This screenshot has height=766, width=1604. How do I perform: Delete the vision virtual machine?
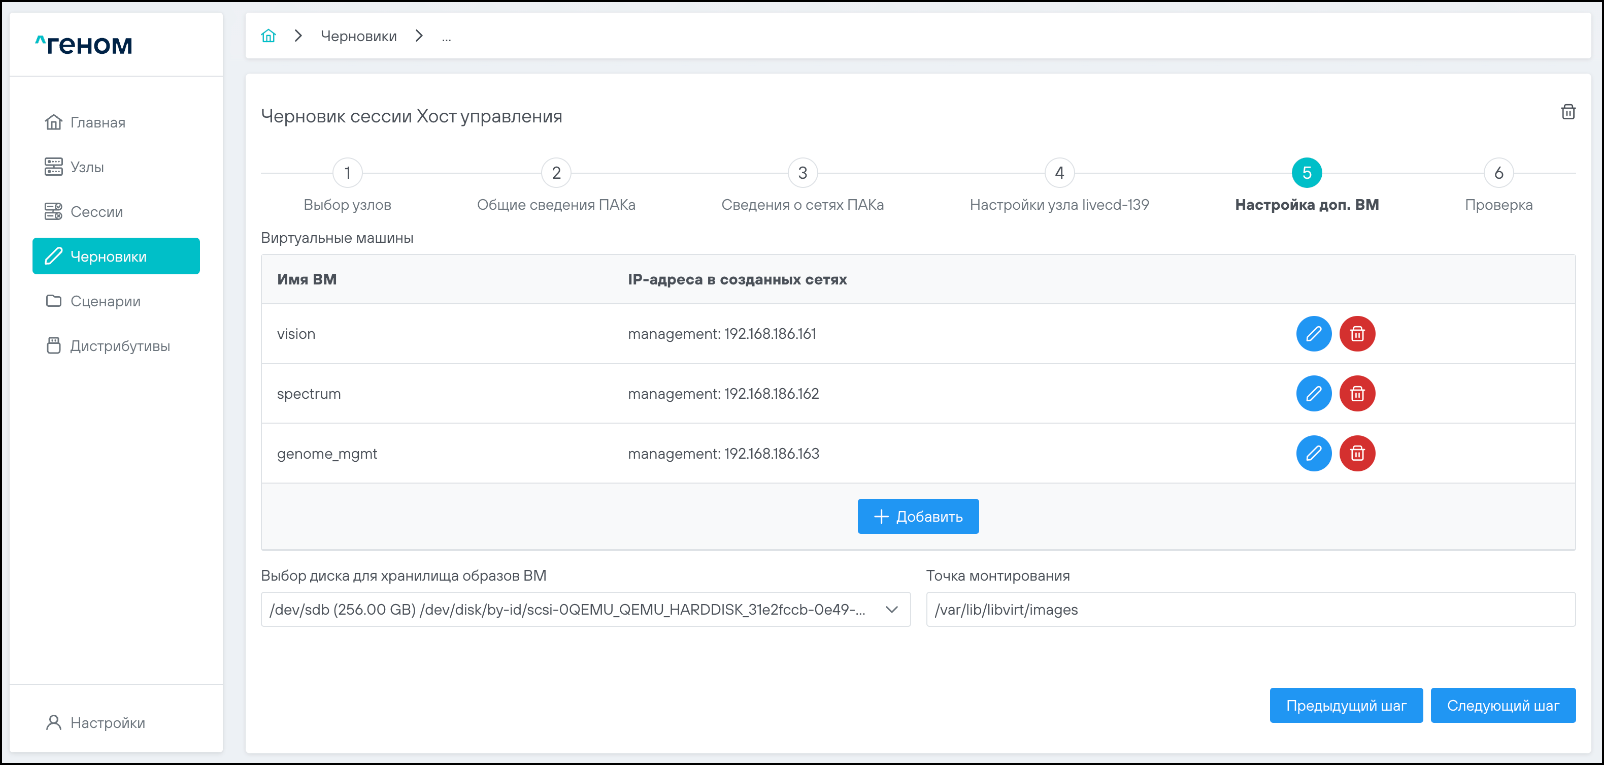pos(1357,334)
